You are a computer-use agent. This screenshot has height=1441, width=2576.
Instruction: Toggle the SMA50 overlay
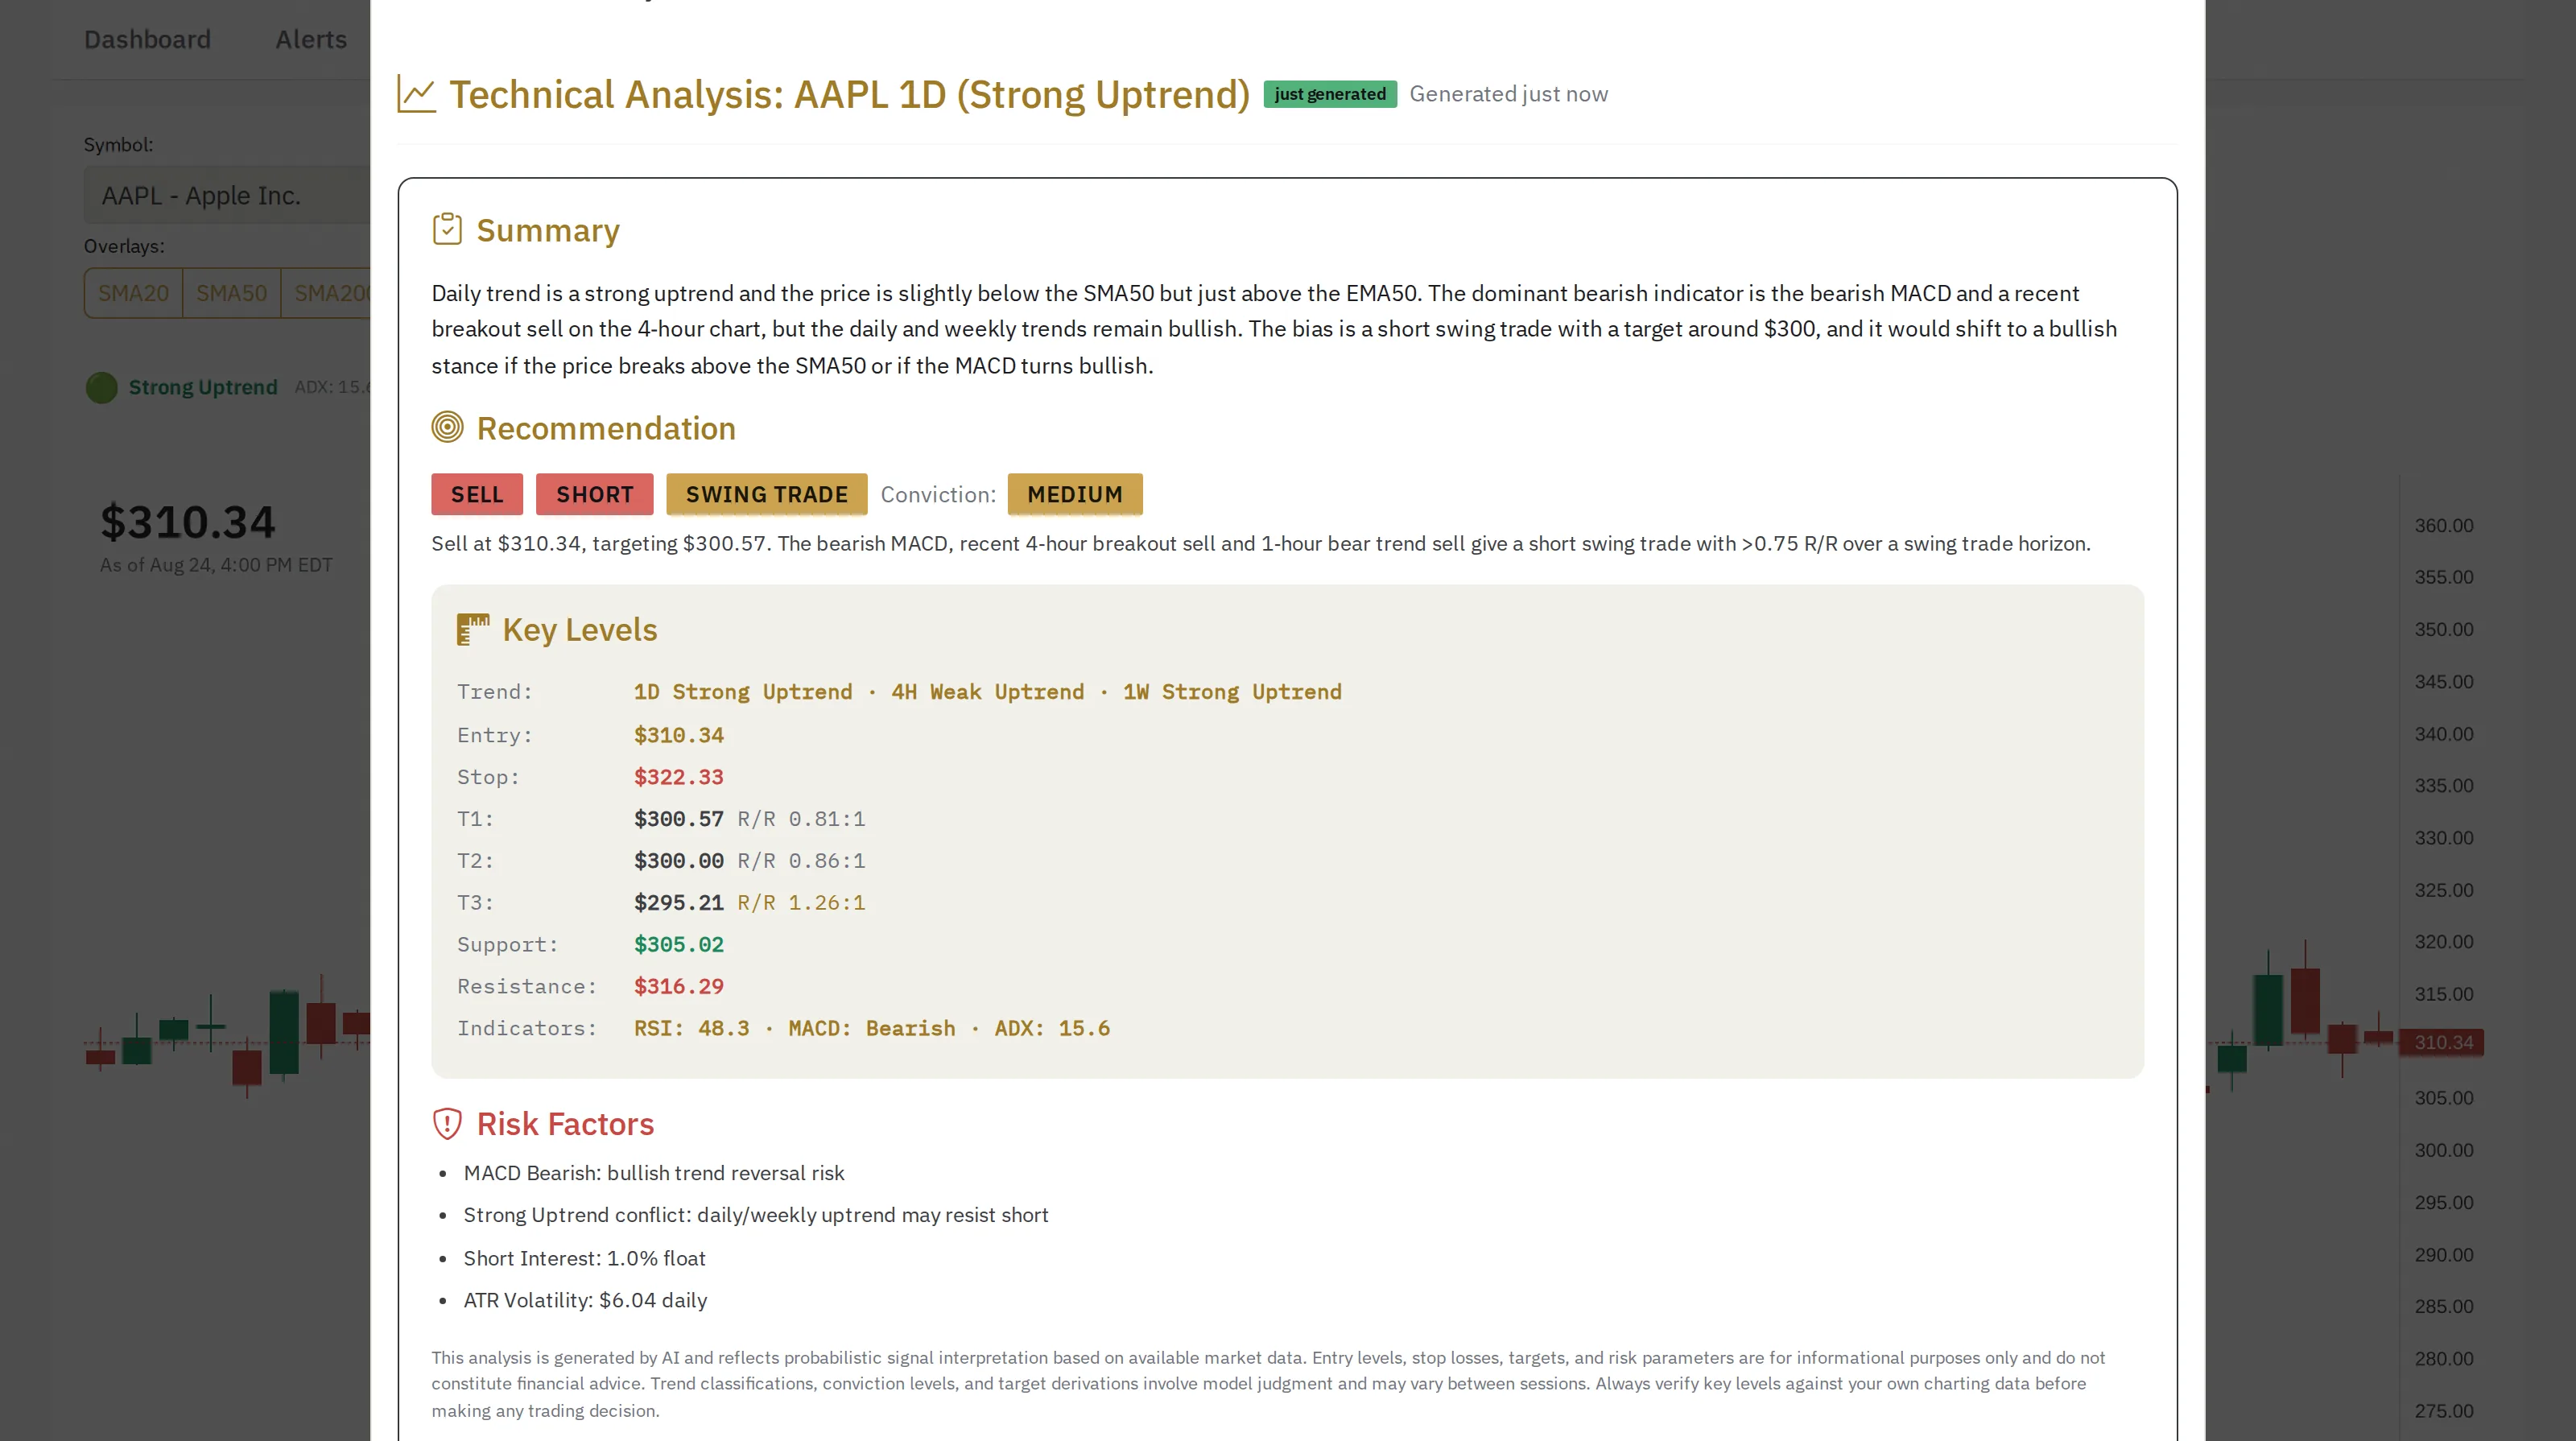[231, 293]
